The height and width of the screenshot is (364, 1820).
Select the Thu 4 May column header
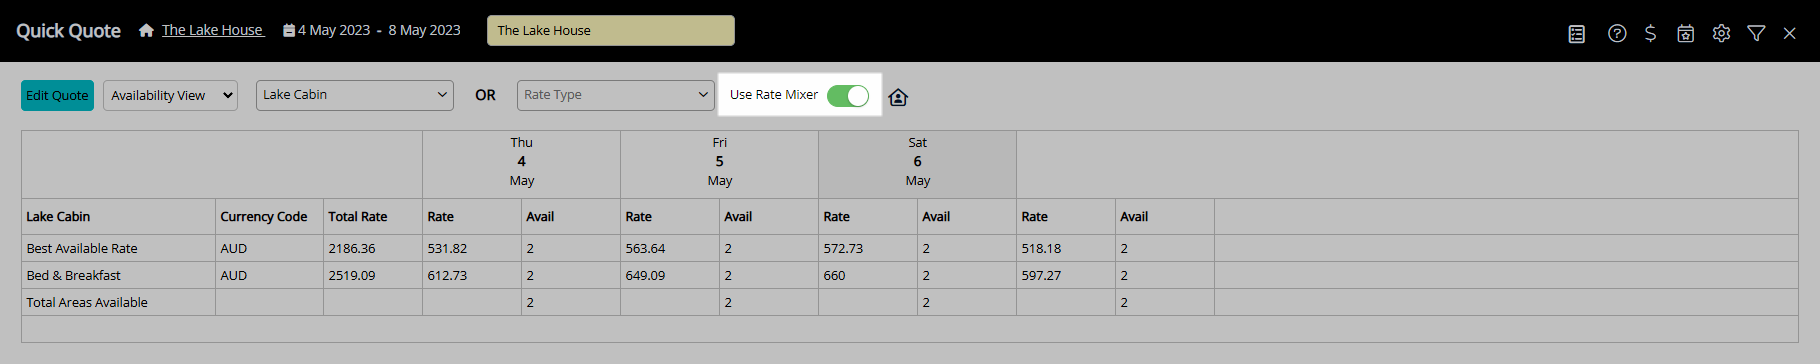click(521, 162)
